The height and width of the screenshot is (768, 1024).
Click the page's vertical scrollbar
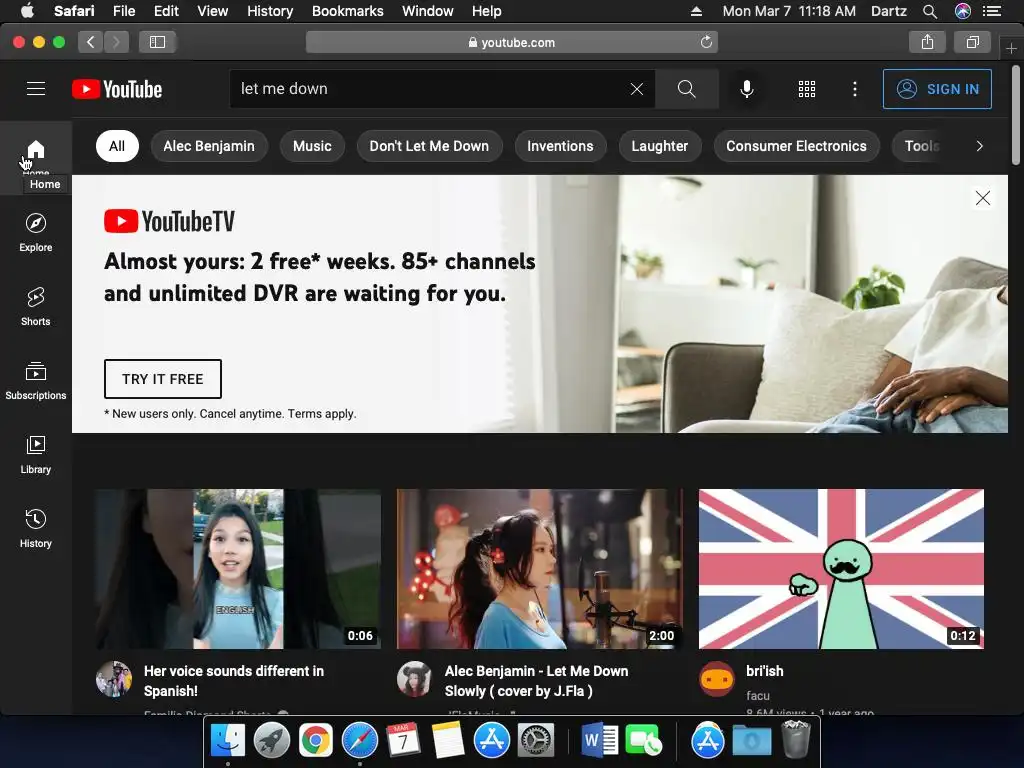click(1016, 115)
